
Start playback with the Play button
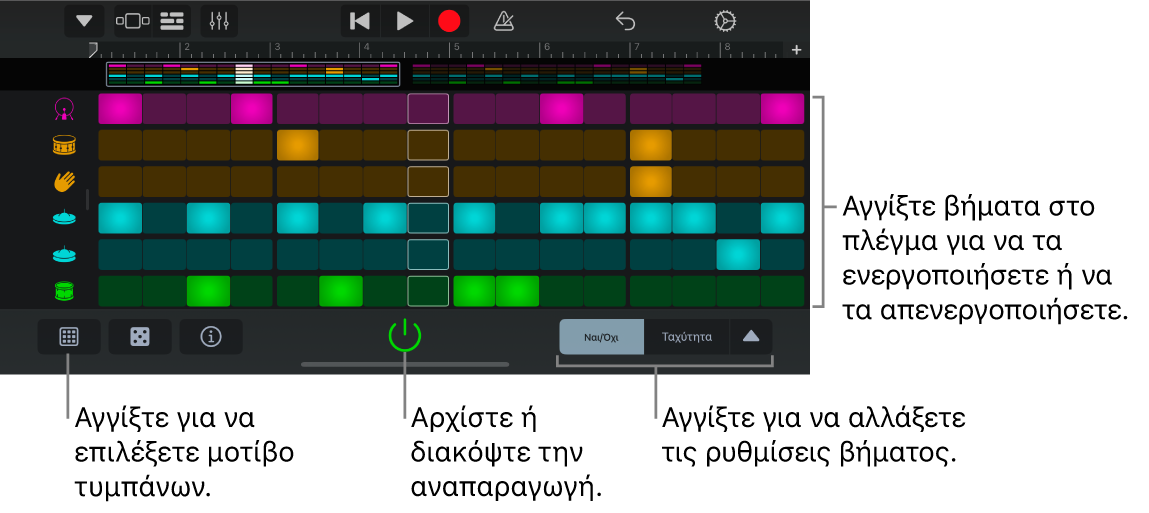coord(404,21)
